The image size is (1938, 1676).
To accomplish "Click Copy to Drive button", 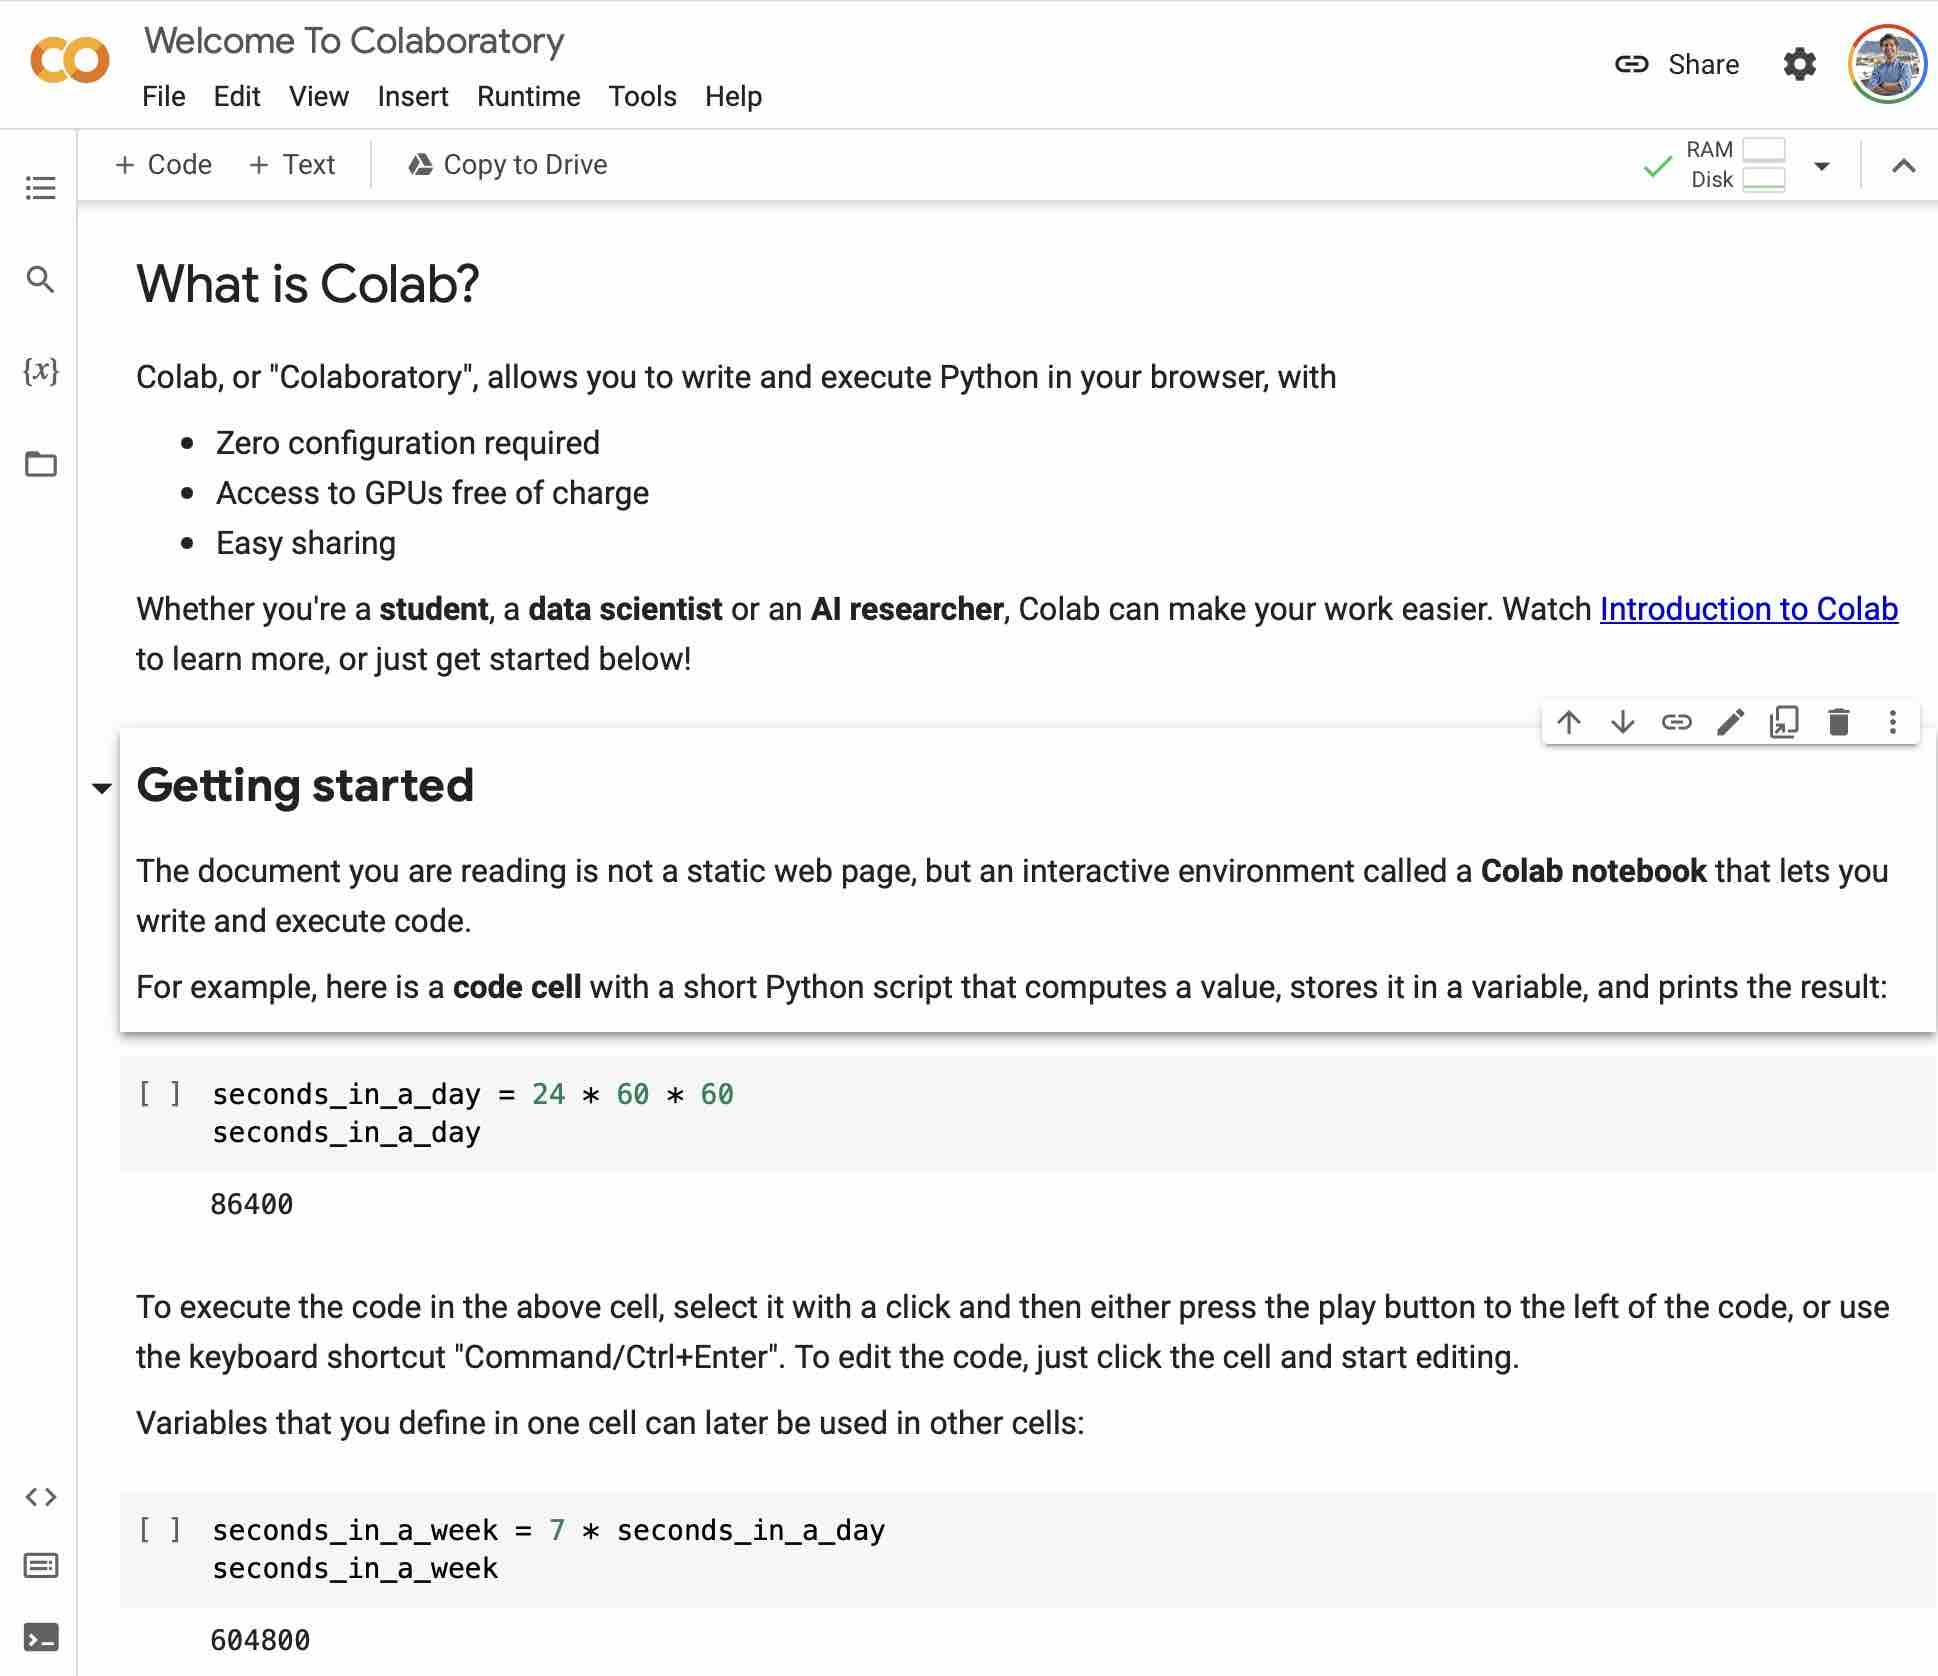I will [508, 164].
